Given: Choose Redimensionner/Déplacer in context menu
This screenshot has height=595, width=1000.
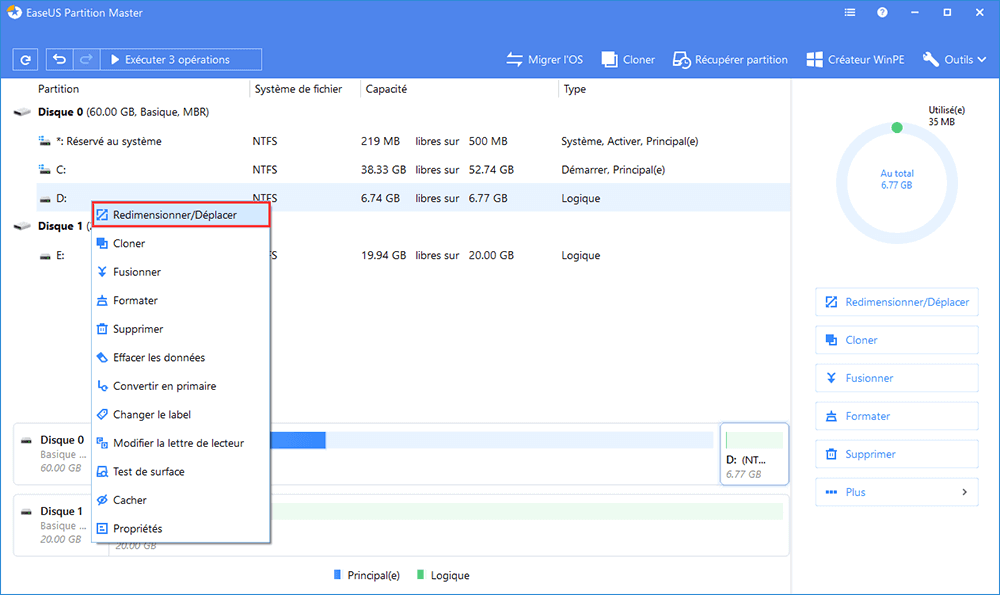Looking at the screenshot, I should point(181,215).
